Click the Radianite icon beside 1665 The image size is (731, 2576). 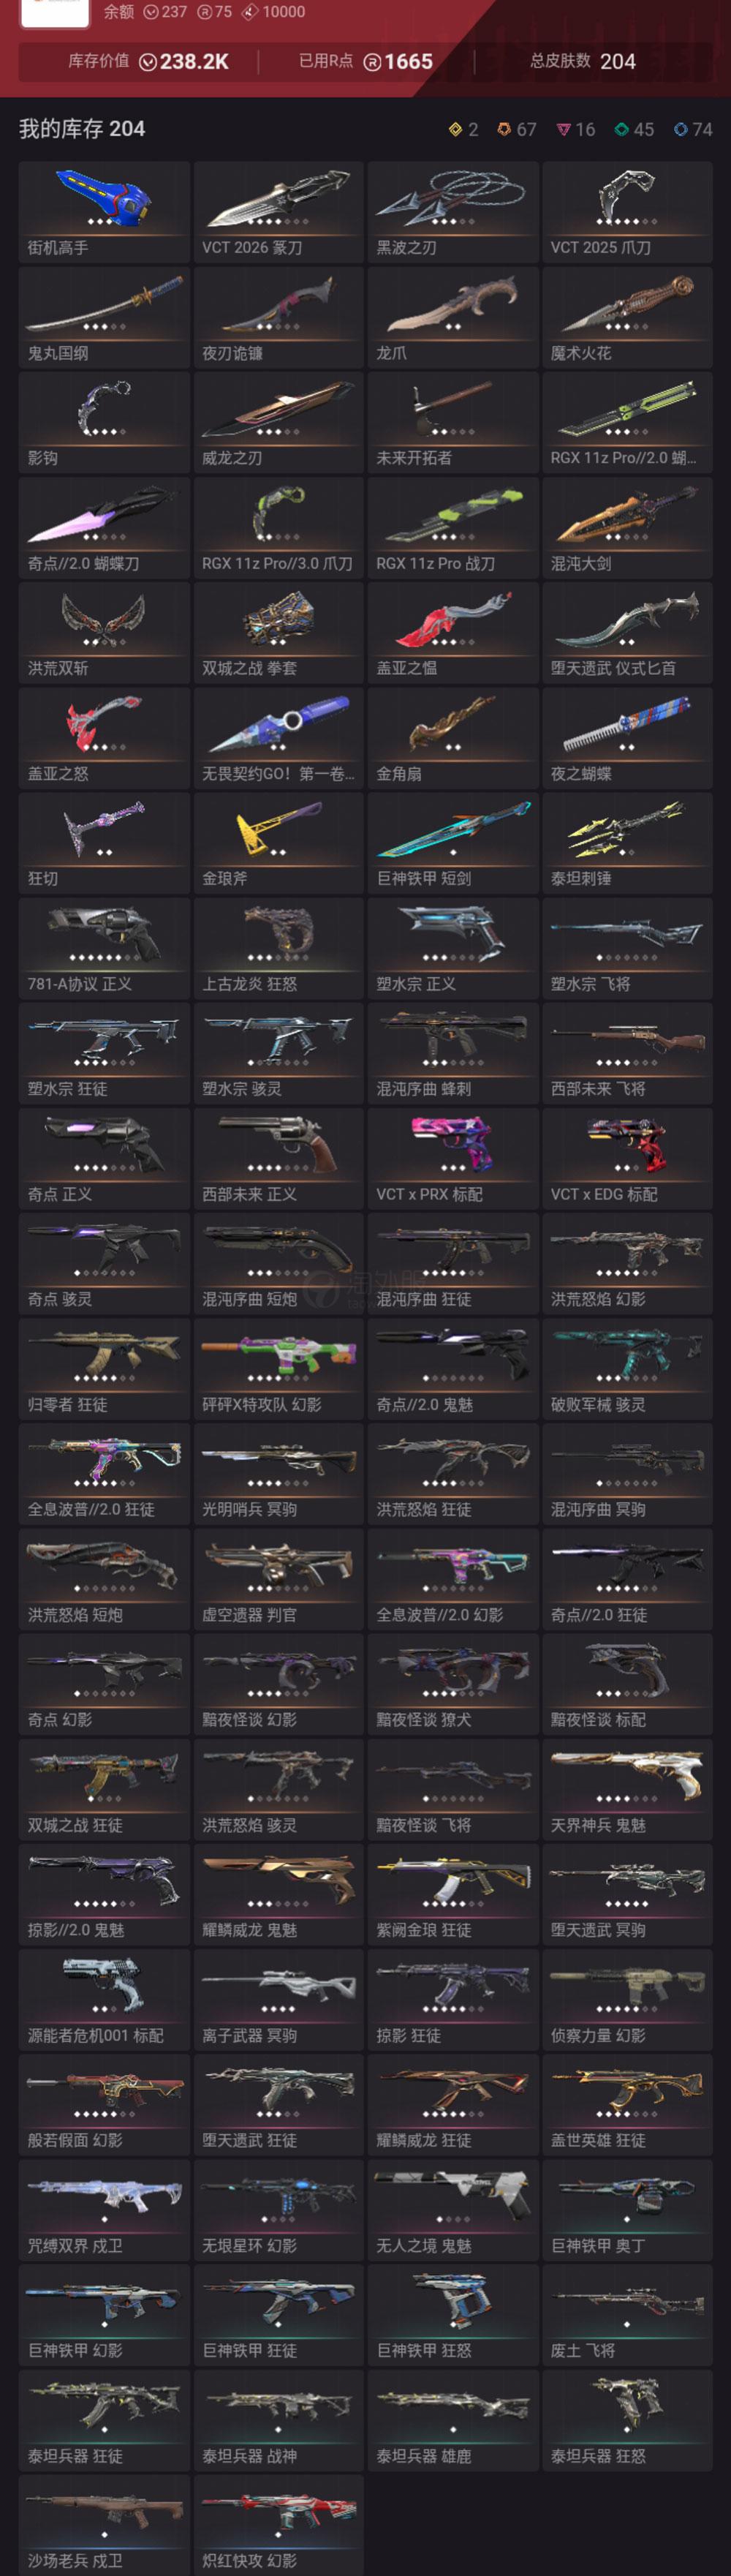372,62
